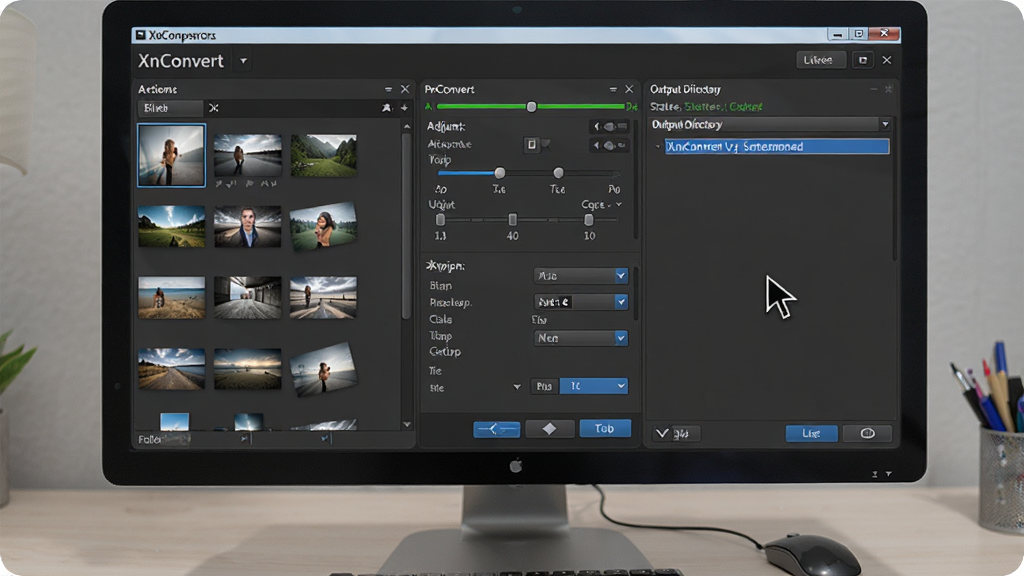Click the blue range slider's first handle

500,173
